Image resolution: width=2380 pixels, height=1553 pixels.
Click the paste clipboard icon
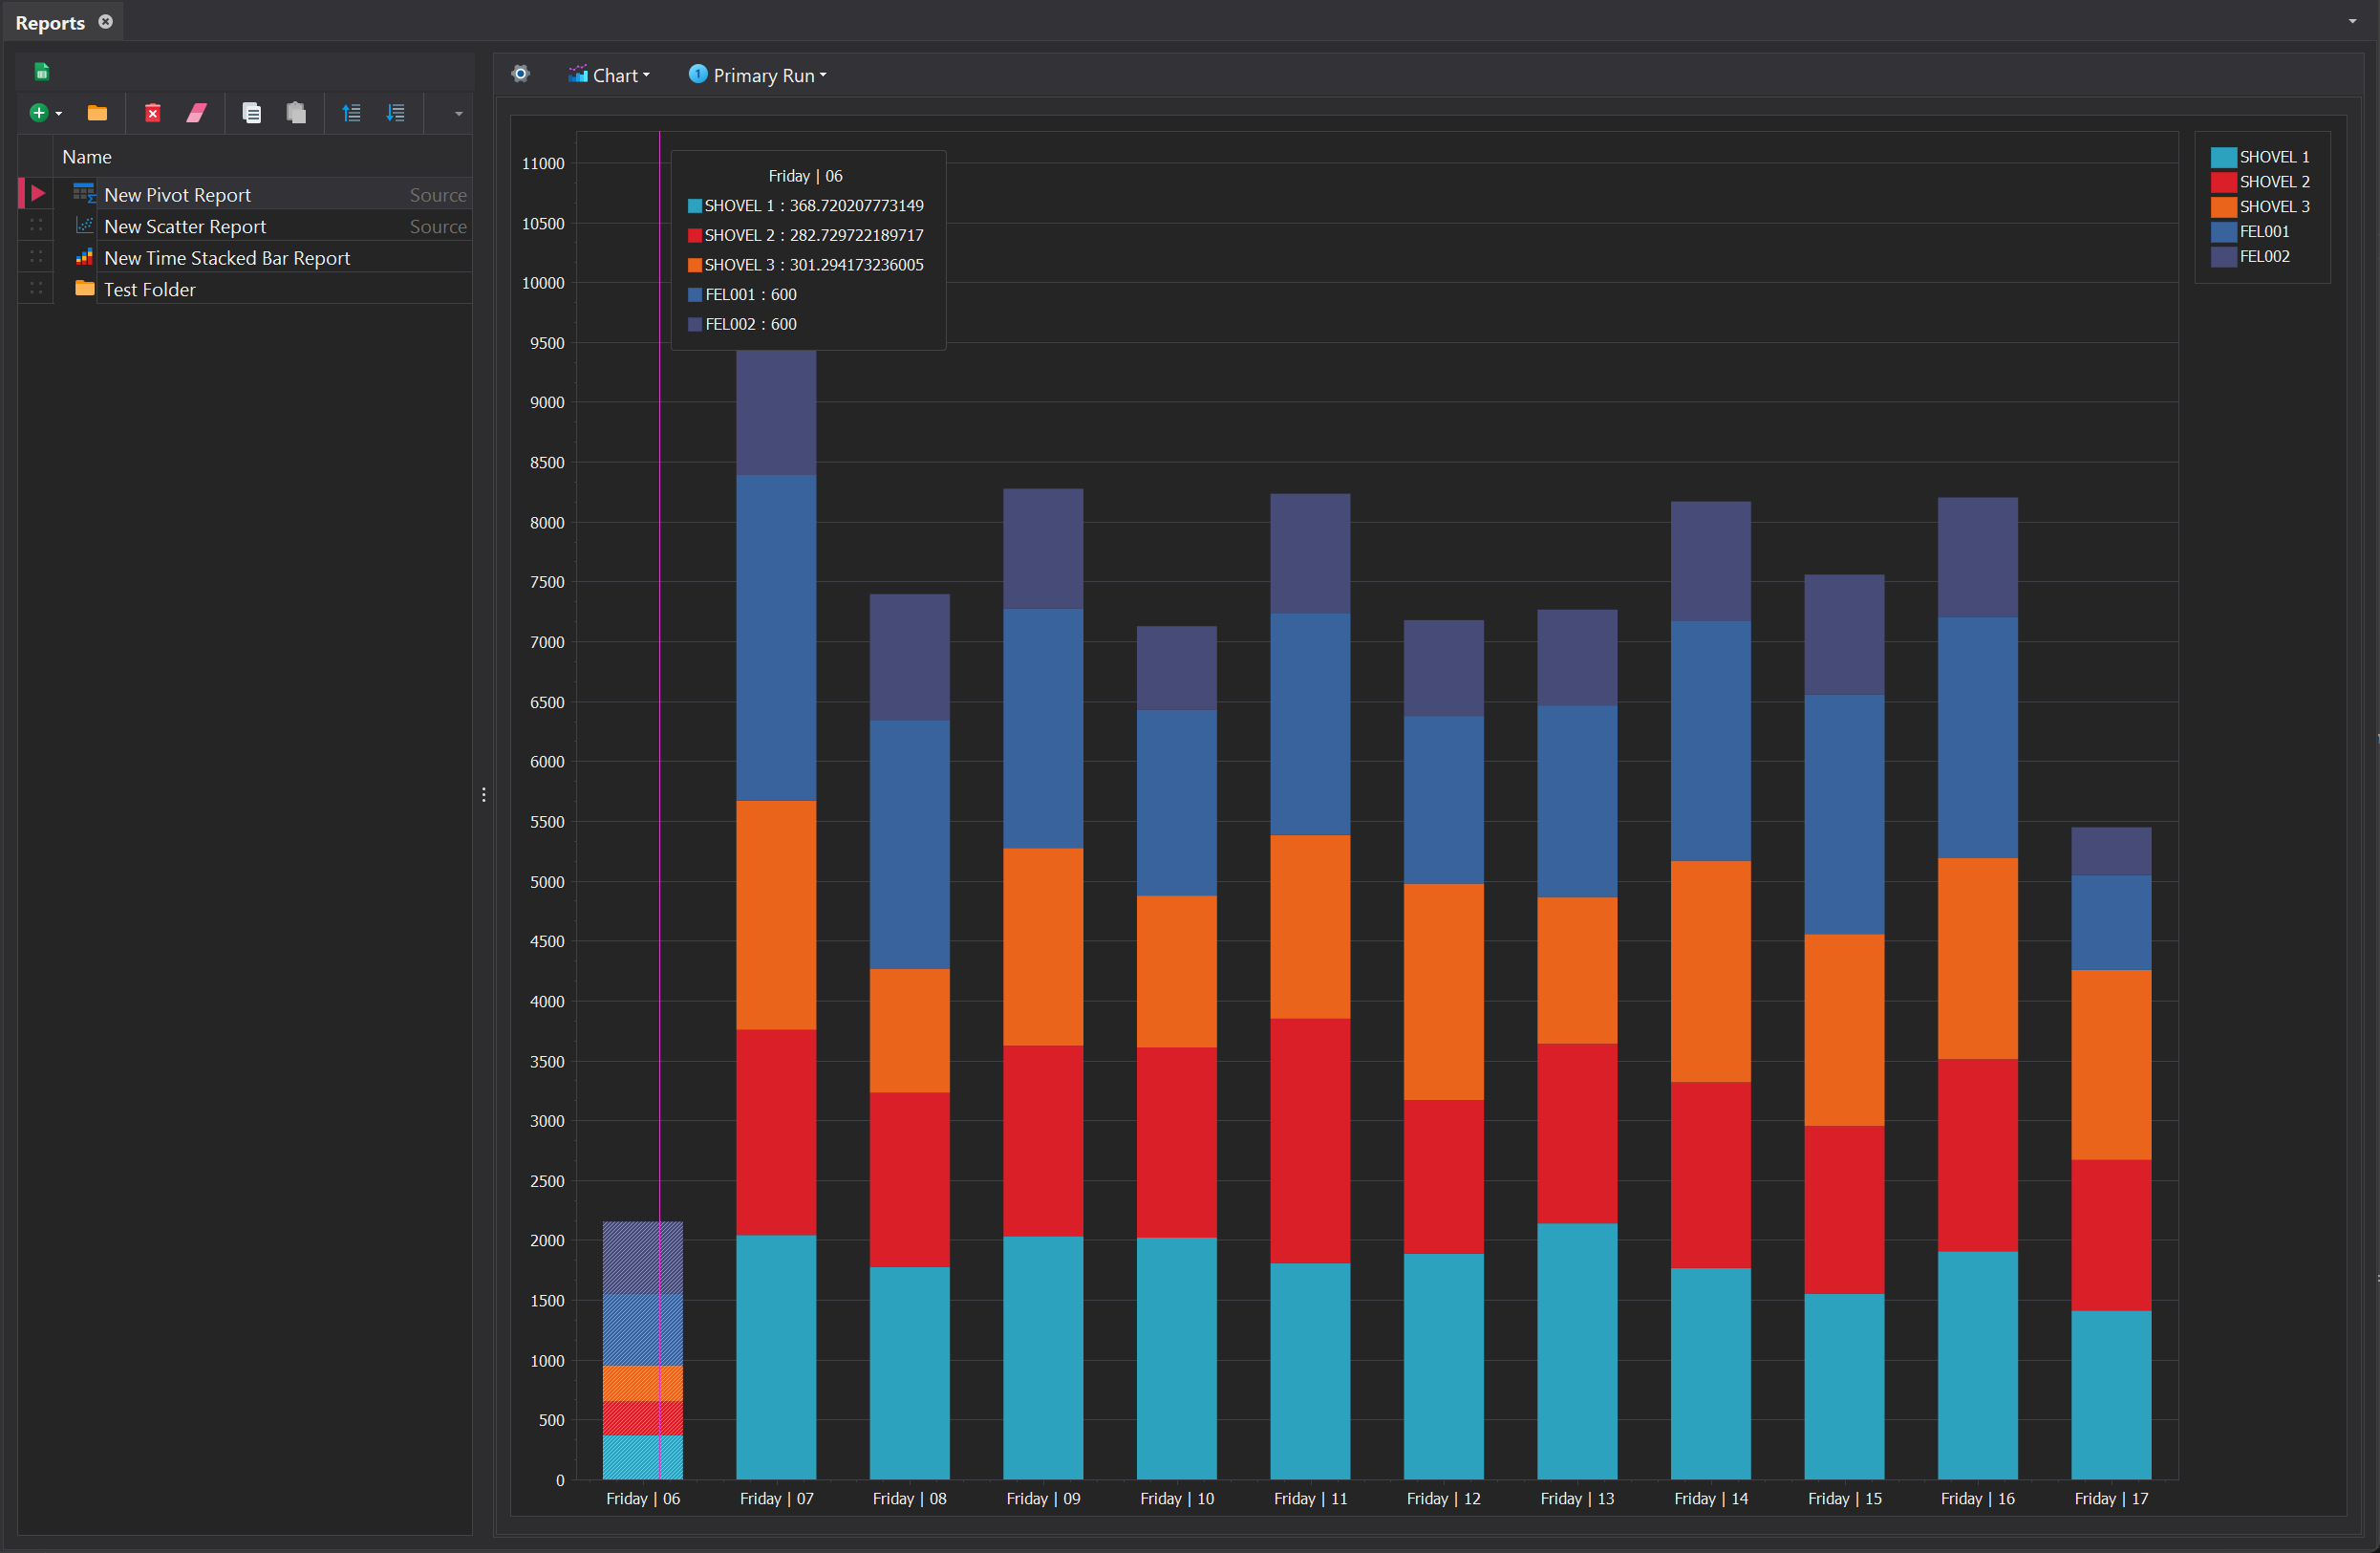coord(296,113)
